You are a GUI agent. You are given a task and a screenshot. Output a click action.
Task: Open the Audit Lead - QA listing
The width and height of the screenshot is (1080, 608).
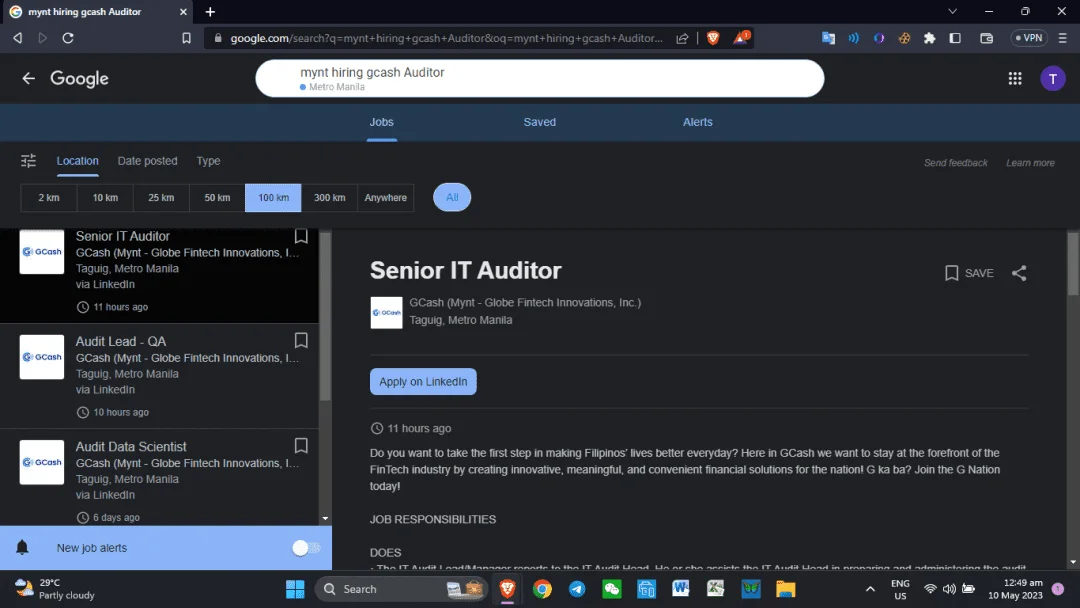point(159,376)
